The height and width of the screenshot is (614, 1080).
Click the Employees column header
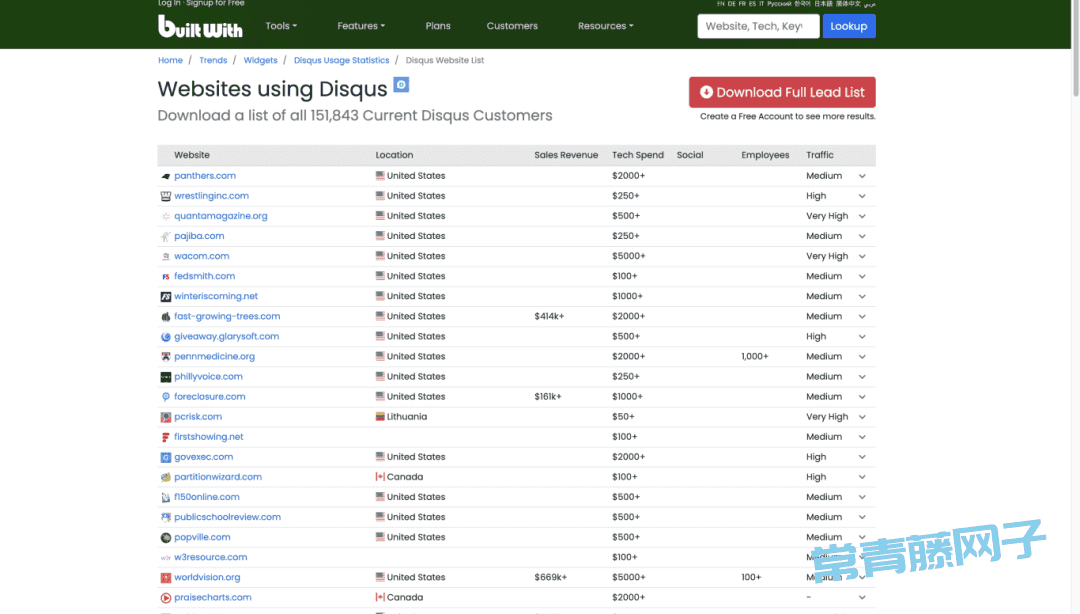[765, 155]
